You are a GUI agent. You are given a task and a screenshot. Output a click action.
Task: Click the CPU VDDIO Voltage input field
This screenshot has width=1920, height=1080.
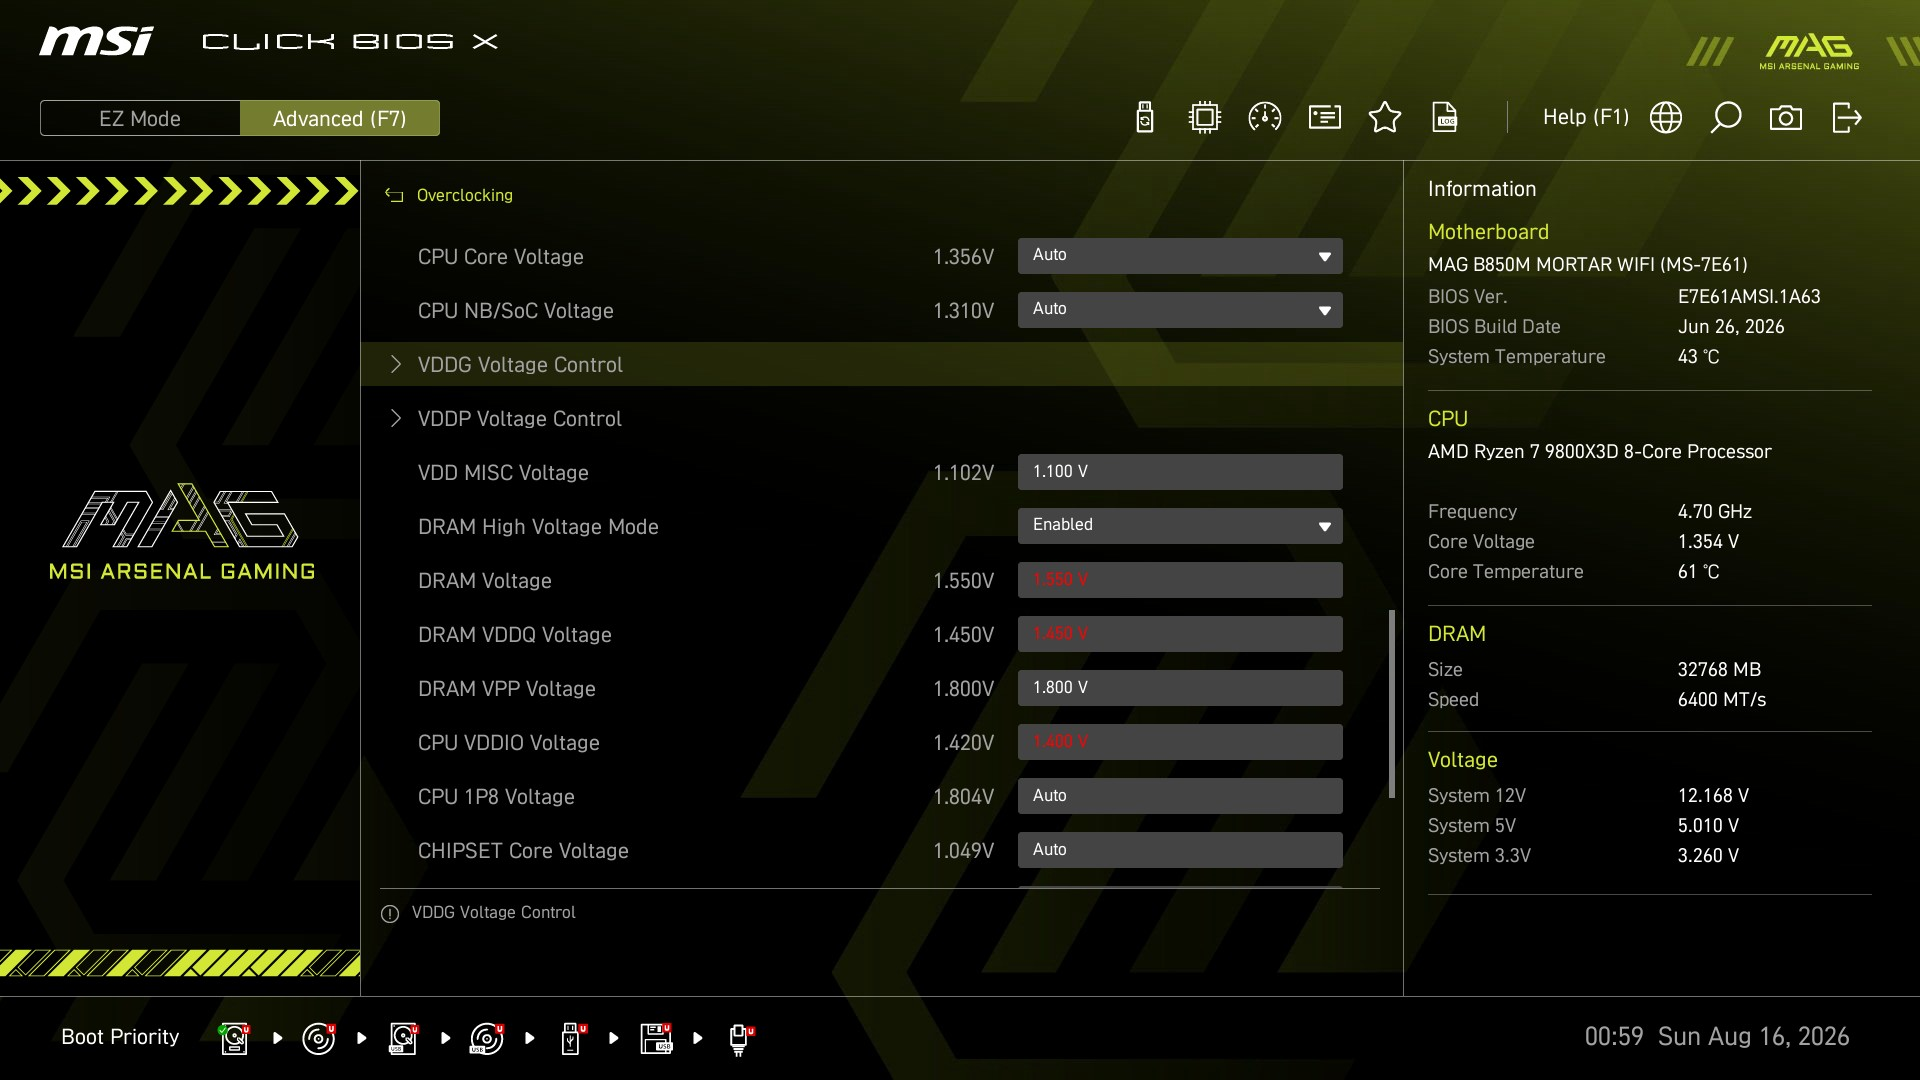[x=1180, y=742]
